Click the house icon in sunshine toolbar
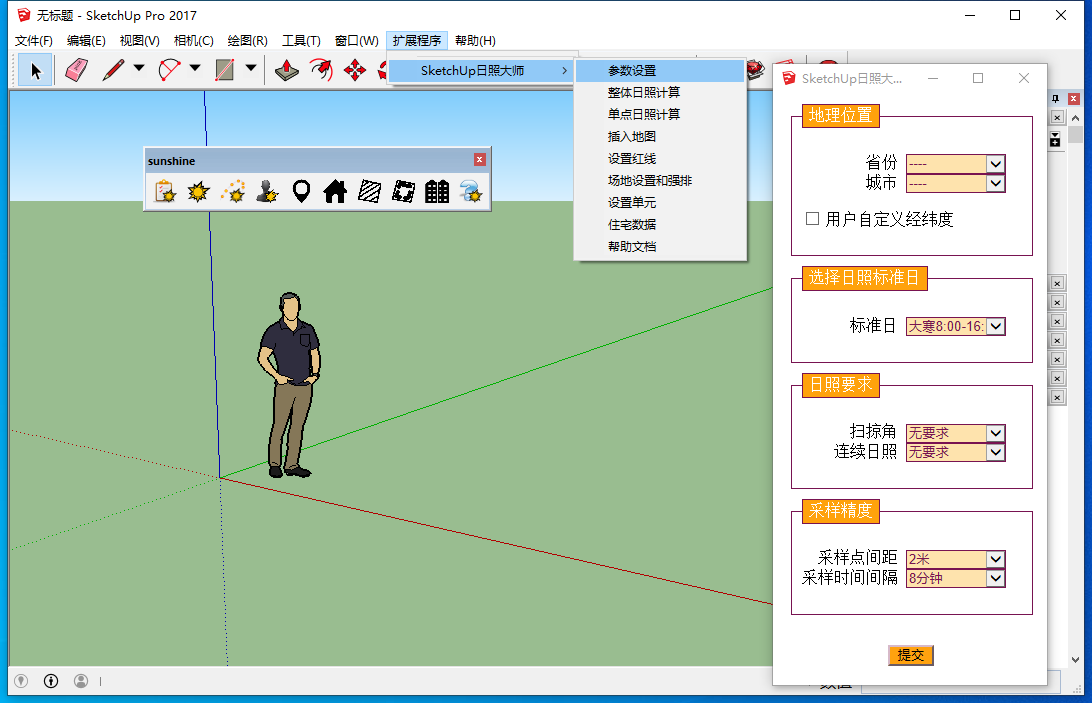Viewport: 1092px width, 703px height. coord(335,191)
